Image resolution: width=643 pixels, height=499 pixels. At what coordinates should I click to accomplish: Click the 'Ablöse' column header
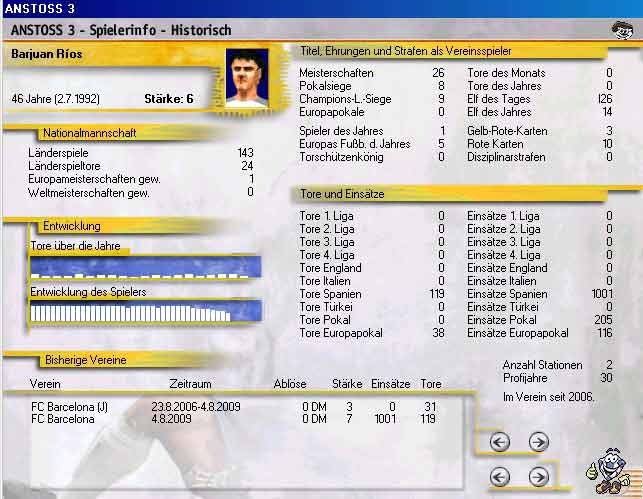pyautogui.click(x=290, y=384)
